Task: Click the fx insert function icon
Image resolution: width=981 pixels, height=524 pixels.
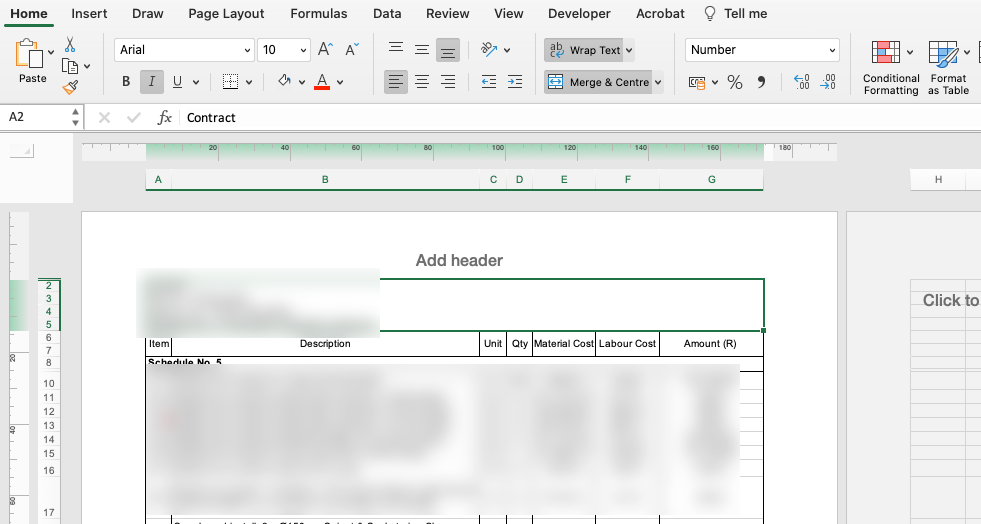Action: click(x=165, y=118)
